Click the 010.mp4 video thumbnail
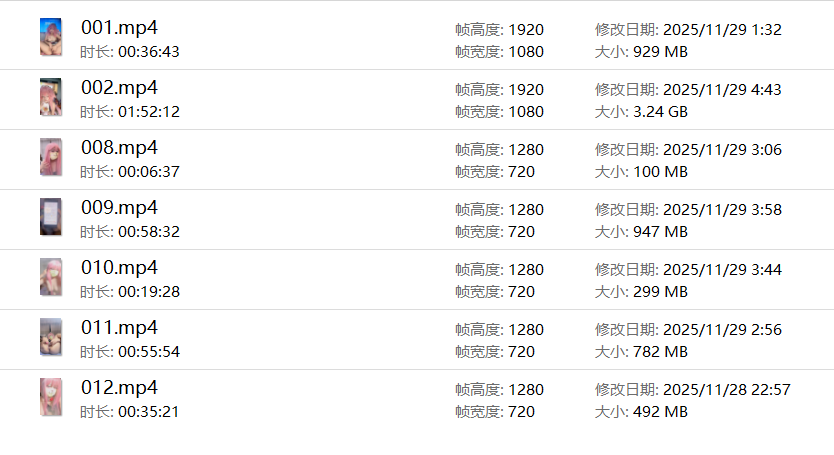 [50, 277]
